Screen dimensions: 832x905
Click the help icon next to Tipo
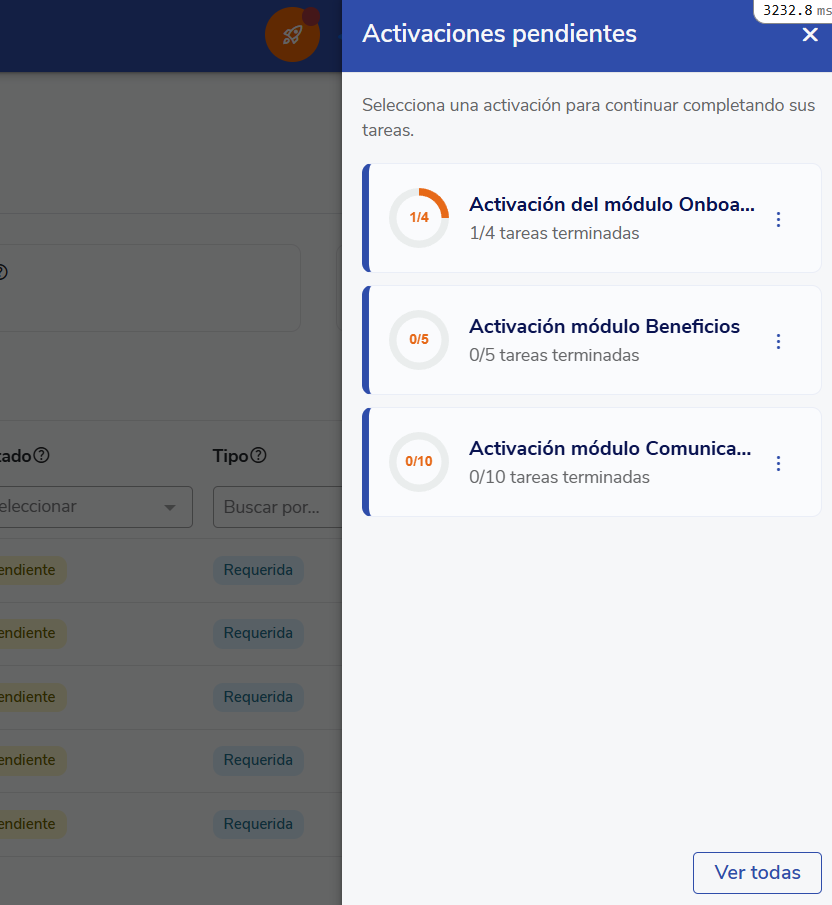click(258, 454)
